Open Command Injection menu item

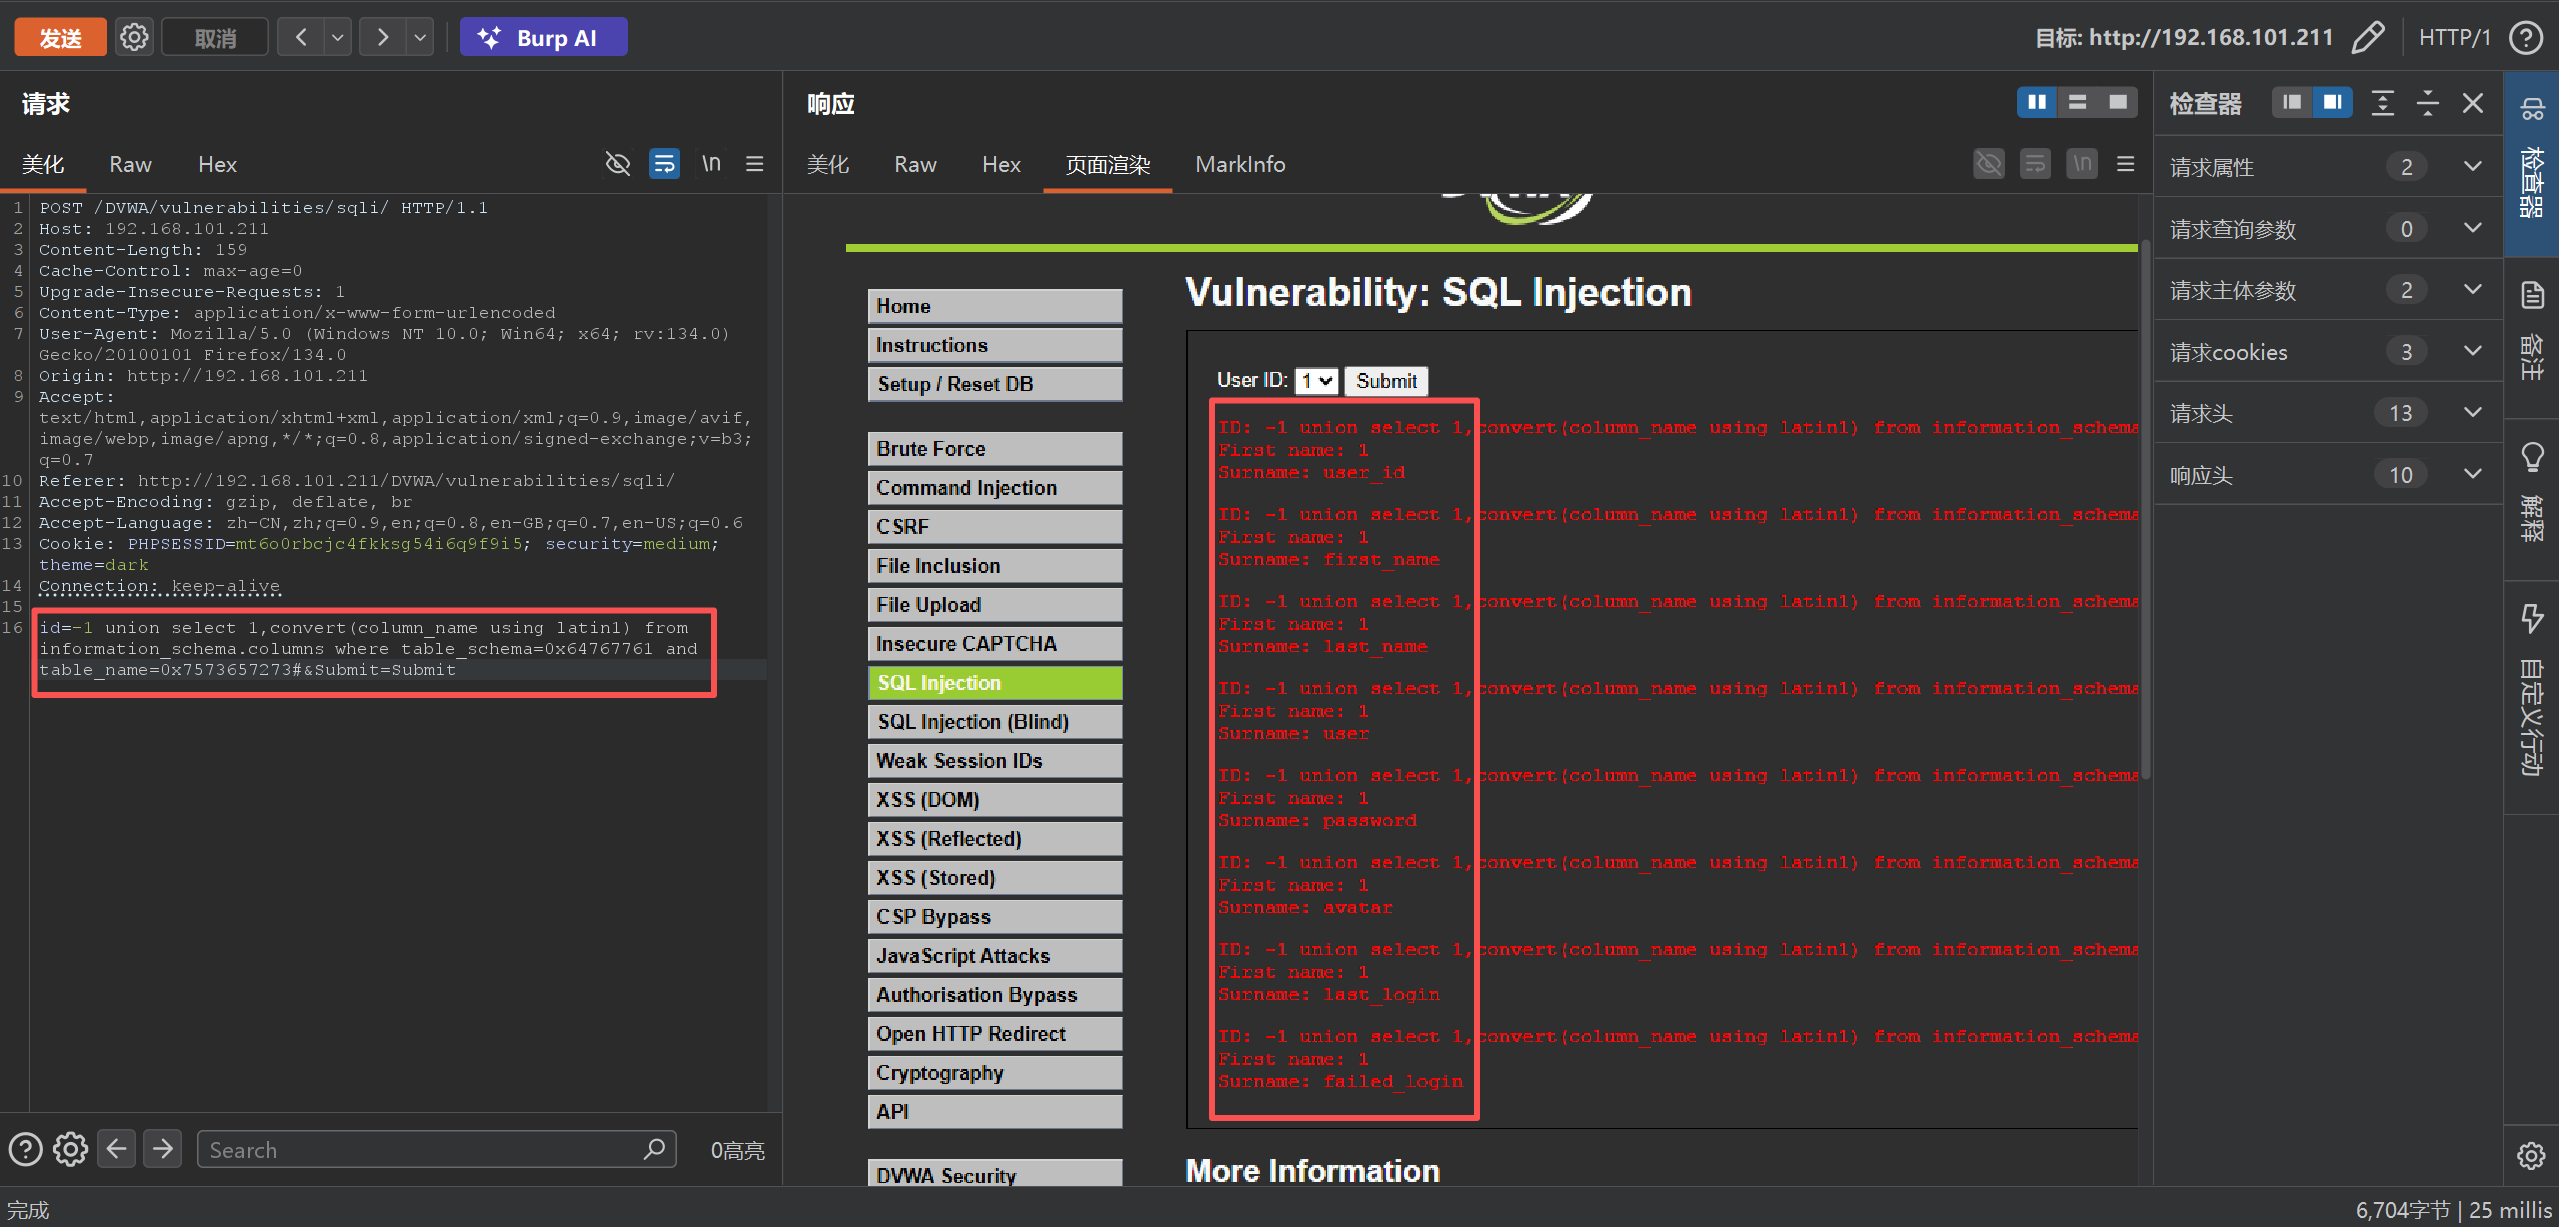pyautogui.click(x=995, y=488)
